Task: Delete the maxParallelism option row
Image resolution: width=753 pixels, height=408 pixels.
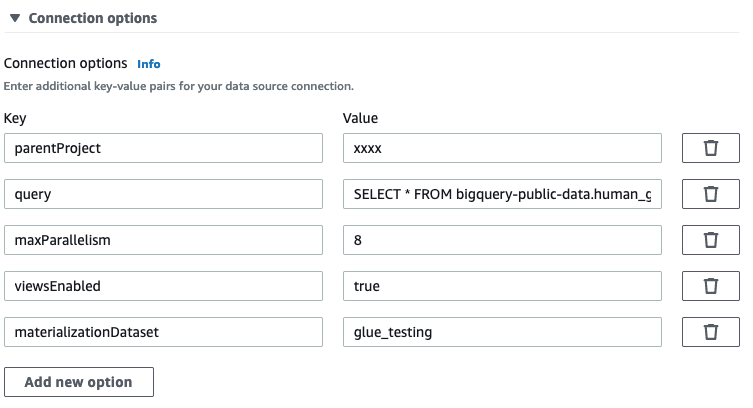Action: tap(711, 240)
